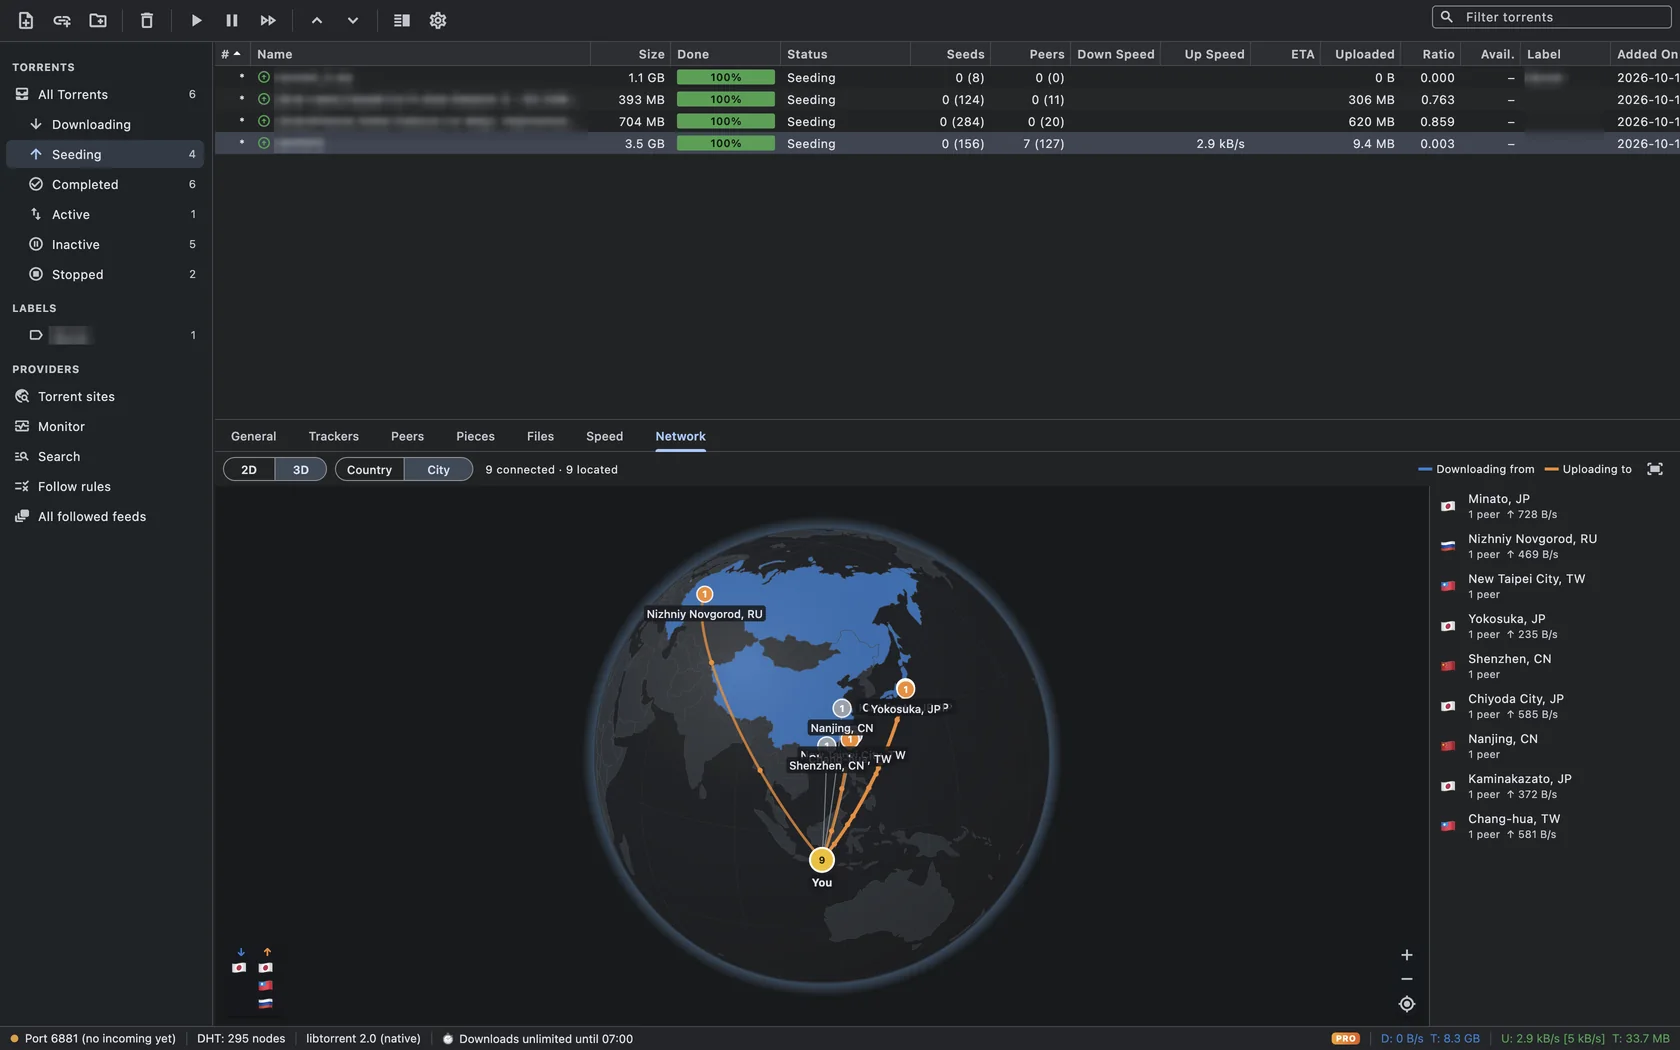
Task: Click the fullscreen map icon
Action: click(1655, 469)
